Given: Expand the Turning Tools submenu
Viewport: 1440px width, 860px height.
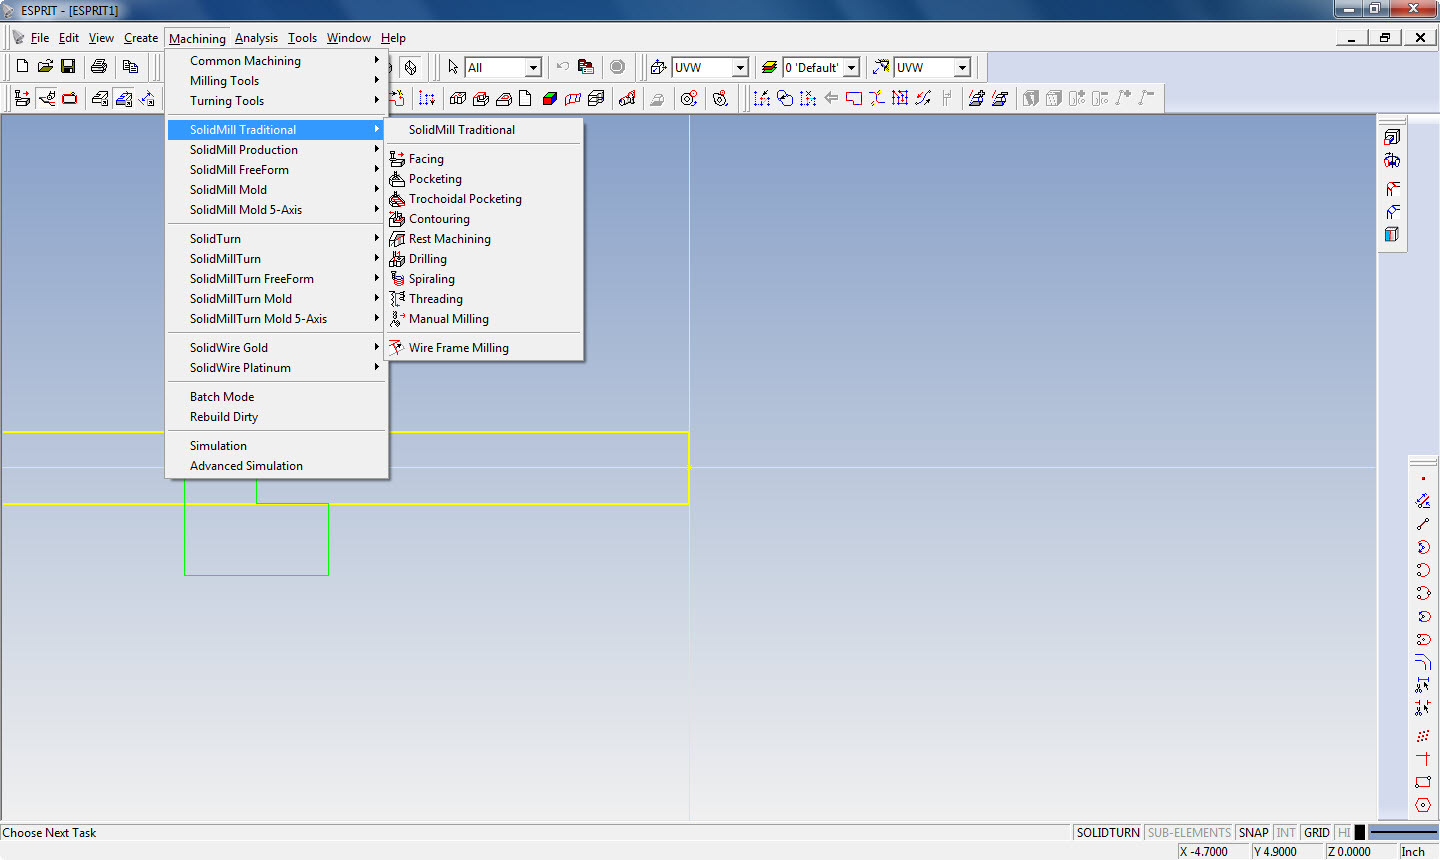Looking at the screenshot, I should (277, 101).
